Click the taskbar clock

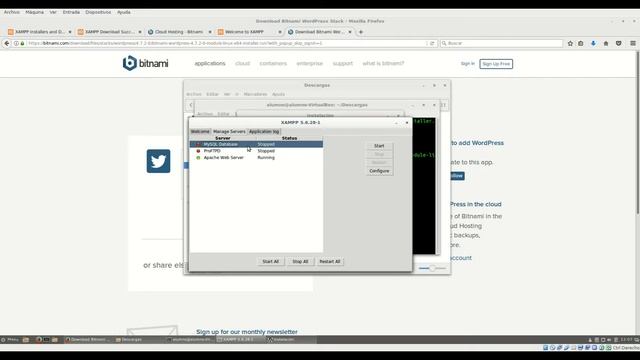tap(626, 340)
